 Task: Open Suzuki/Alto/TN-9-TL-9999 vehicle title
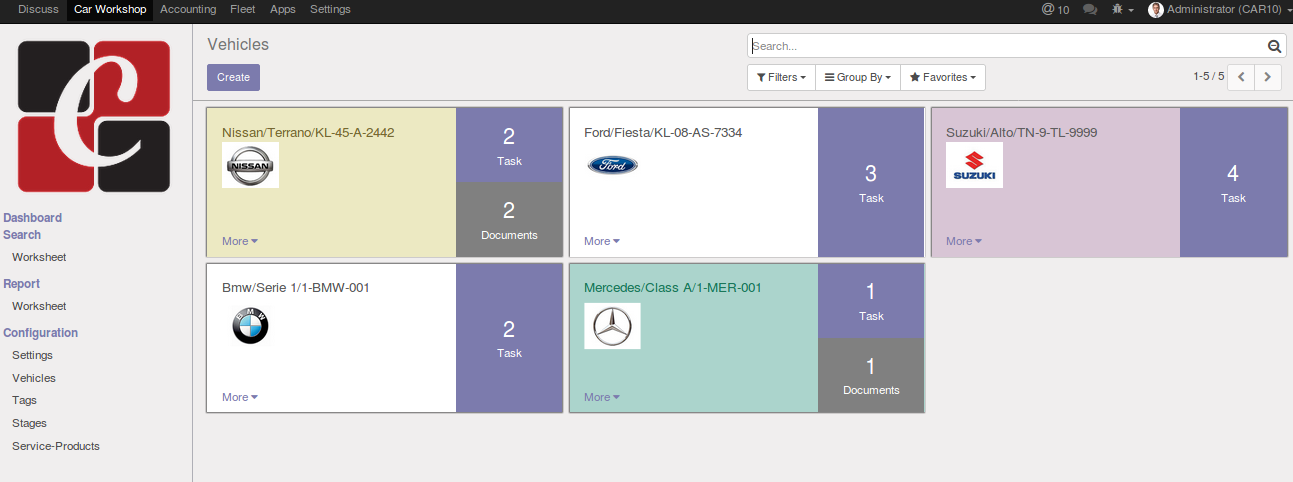tap(1022, 132)
